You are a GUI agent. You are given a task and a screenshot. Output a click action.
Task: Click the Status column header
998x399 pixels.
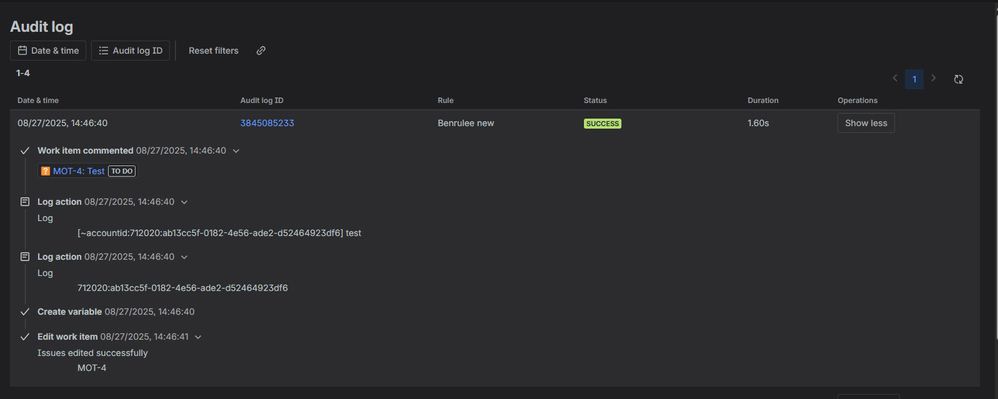(595, 101)
